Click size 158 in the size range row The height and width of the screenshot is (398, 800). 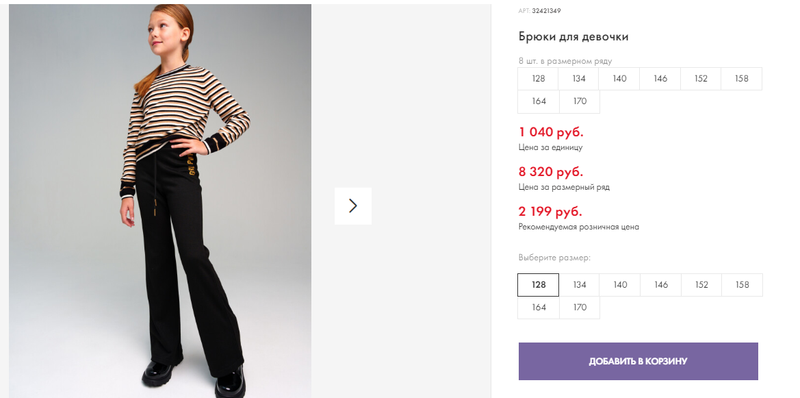742,79
